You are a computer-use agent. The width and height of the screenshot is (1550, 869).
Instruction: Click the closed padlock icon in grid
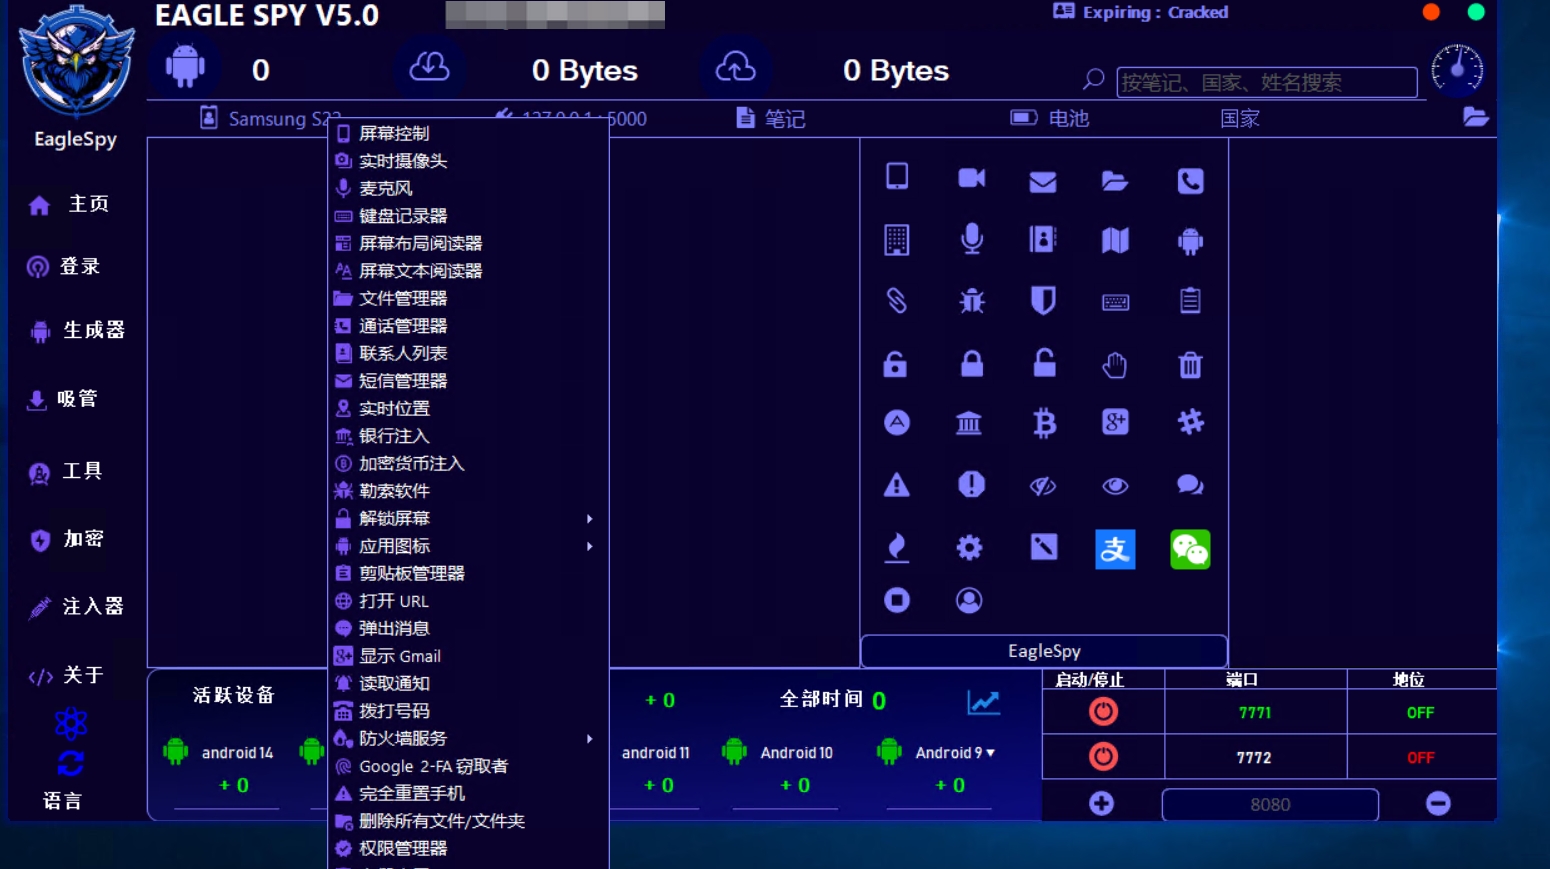pos(971,363)
